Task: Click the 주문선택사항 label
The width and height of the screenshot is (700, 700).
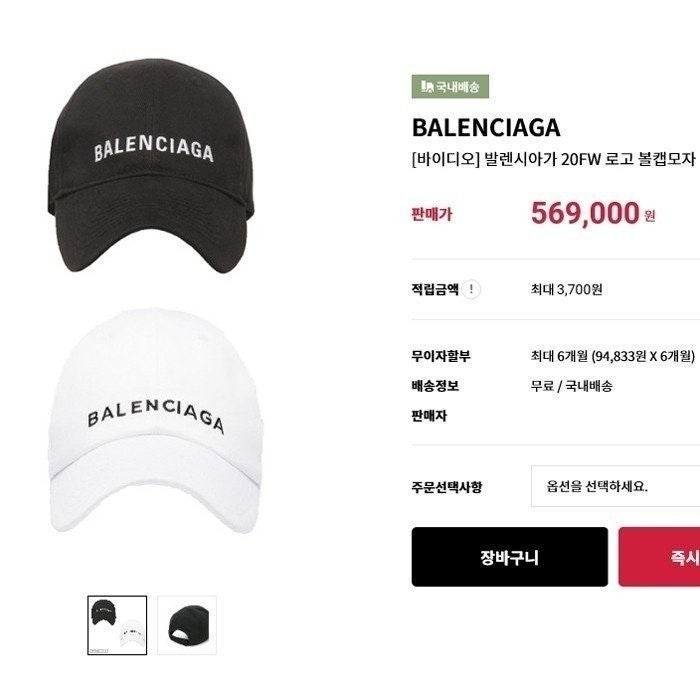Action: 446,487
